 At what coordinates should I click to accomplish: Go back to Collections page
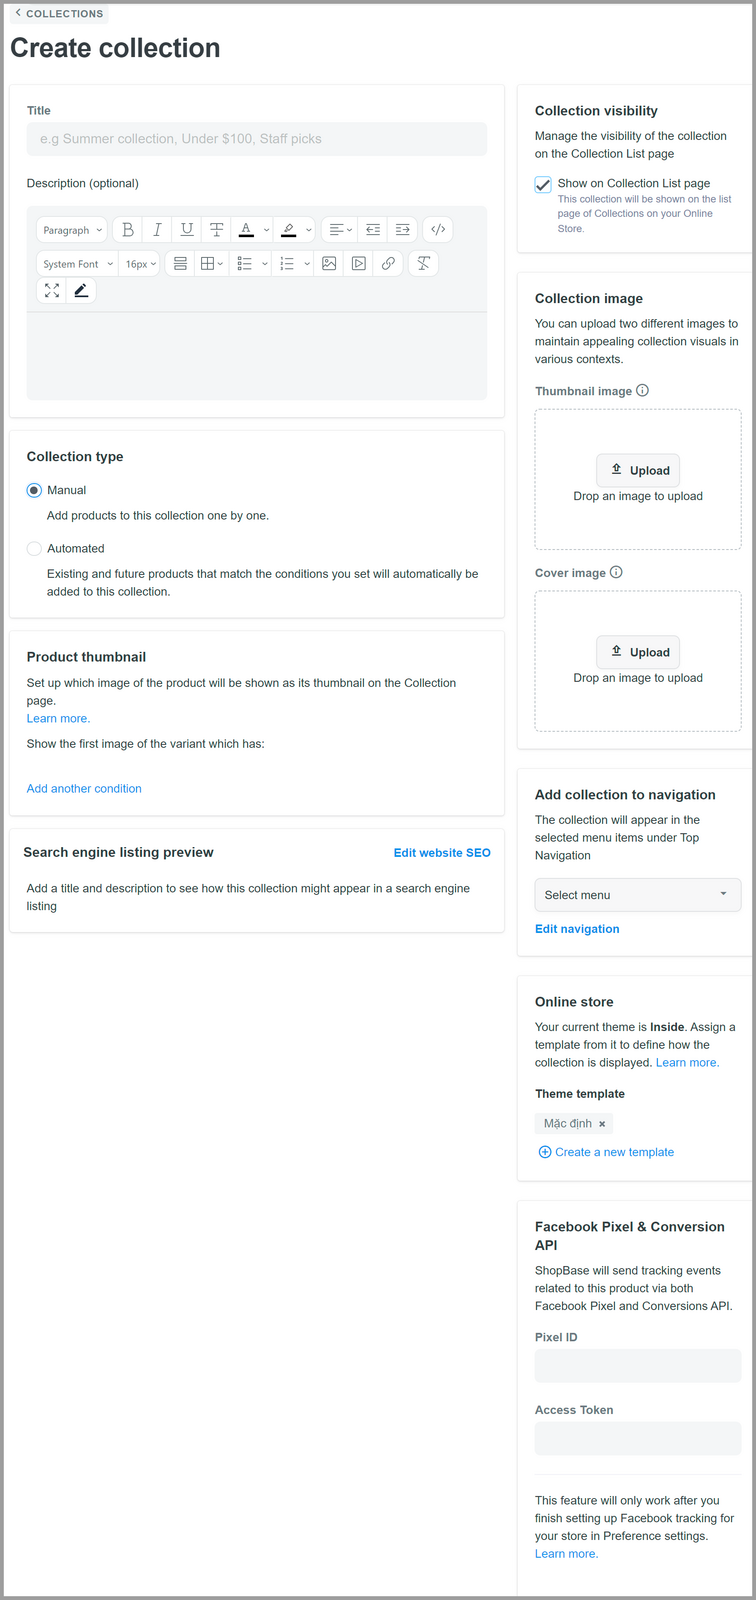click(x=59, y=14)
